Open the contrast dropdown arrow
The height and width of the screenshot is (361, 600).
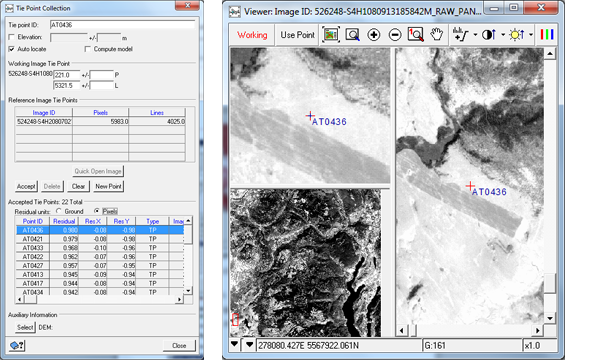[503, 35]
